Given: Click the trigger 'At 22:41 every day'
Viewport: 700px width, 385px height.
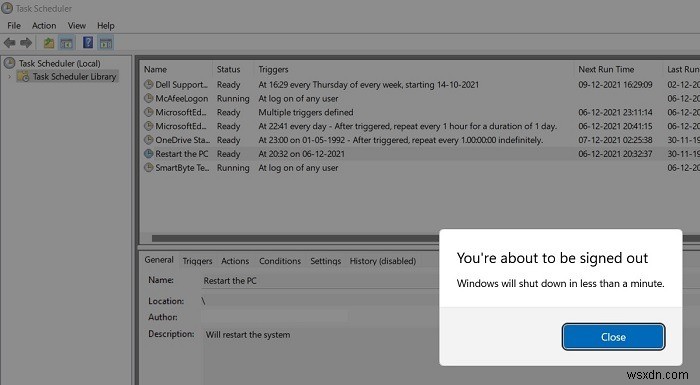Looking at the screenshot, I should (x=408, y=126).
